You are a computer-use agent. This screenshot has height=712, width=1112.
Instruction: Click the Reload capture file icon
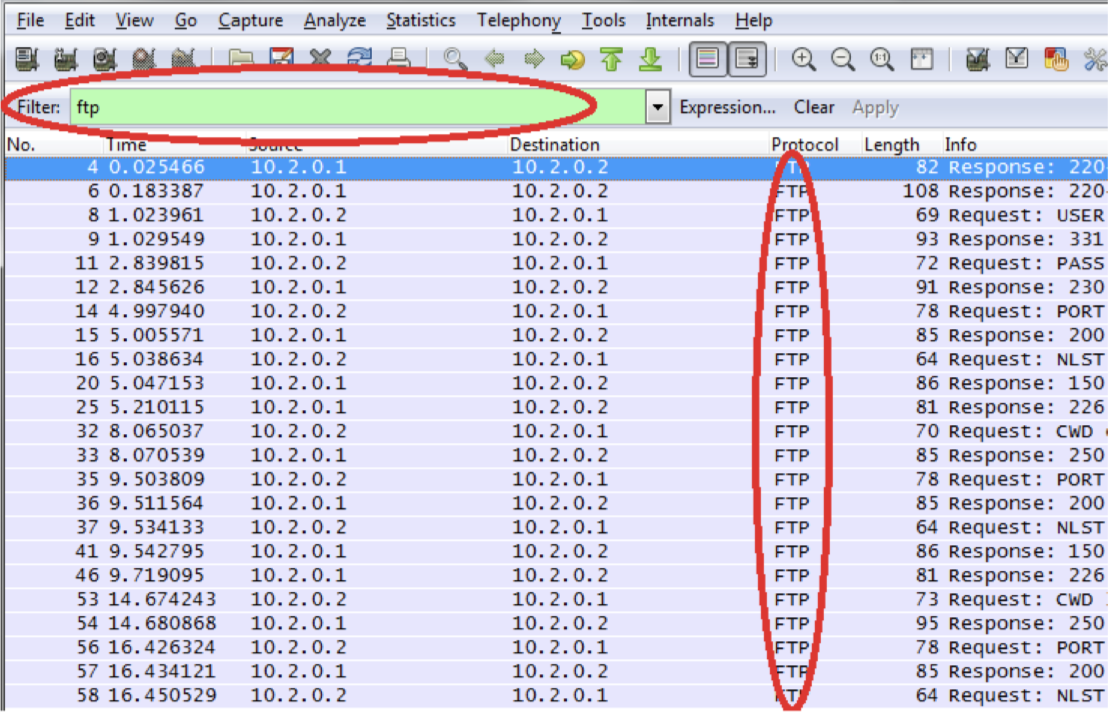(357, 60)
